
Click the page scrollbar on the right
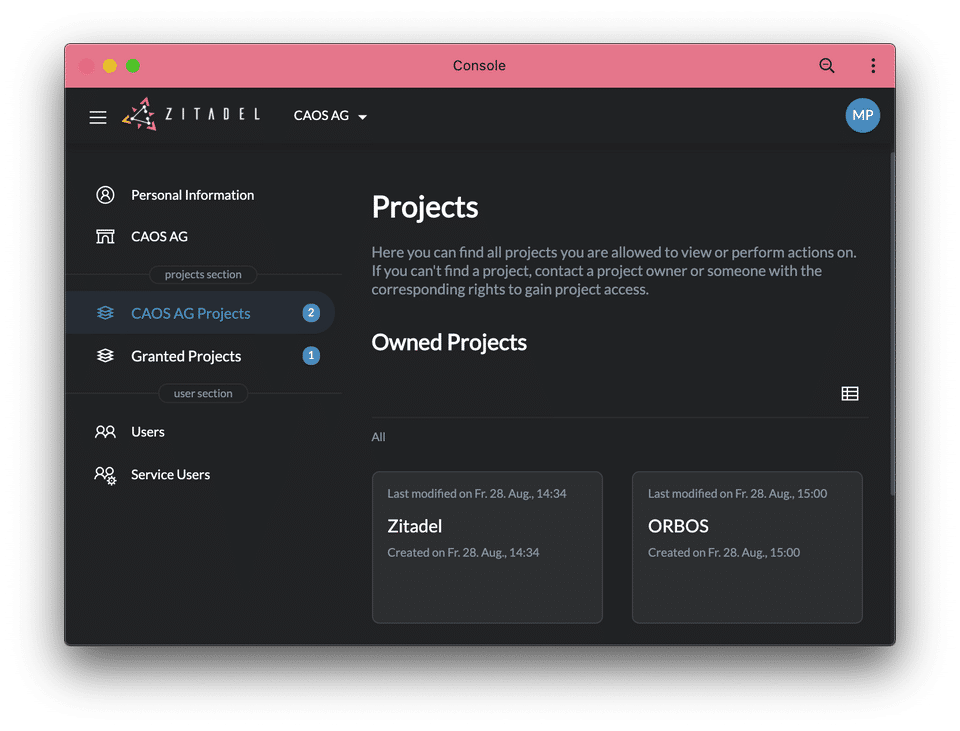(893, 323)
